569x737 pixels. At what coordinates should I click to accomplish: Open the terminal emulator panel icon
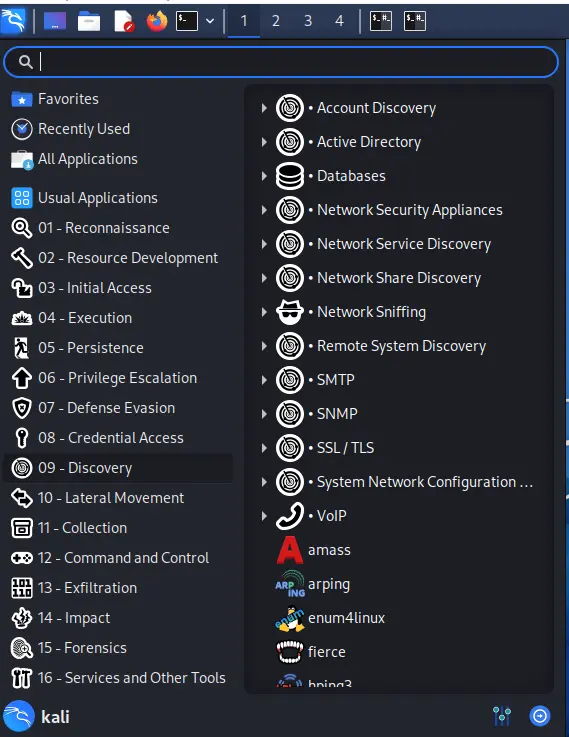[x=187, y=21]
